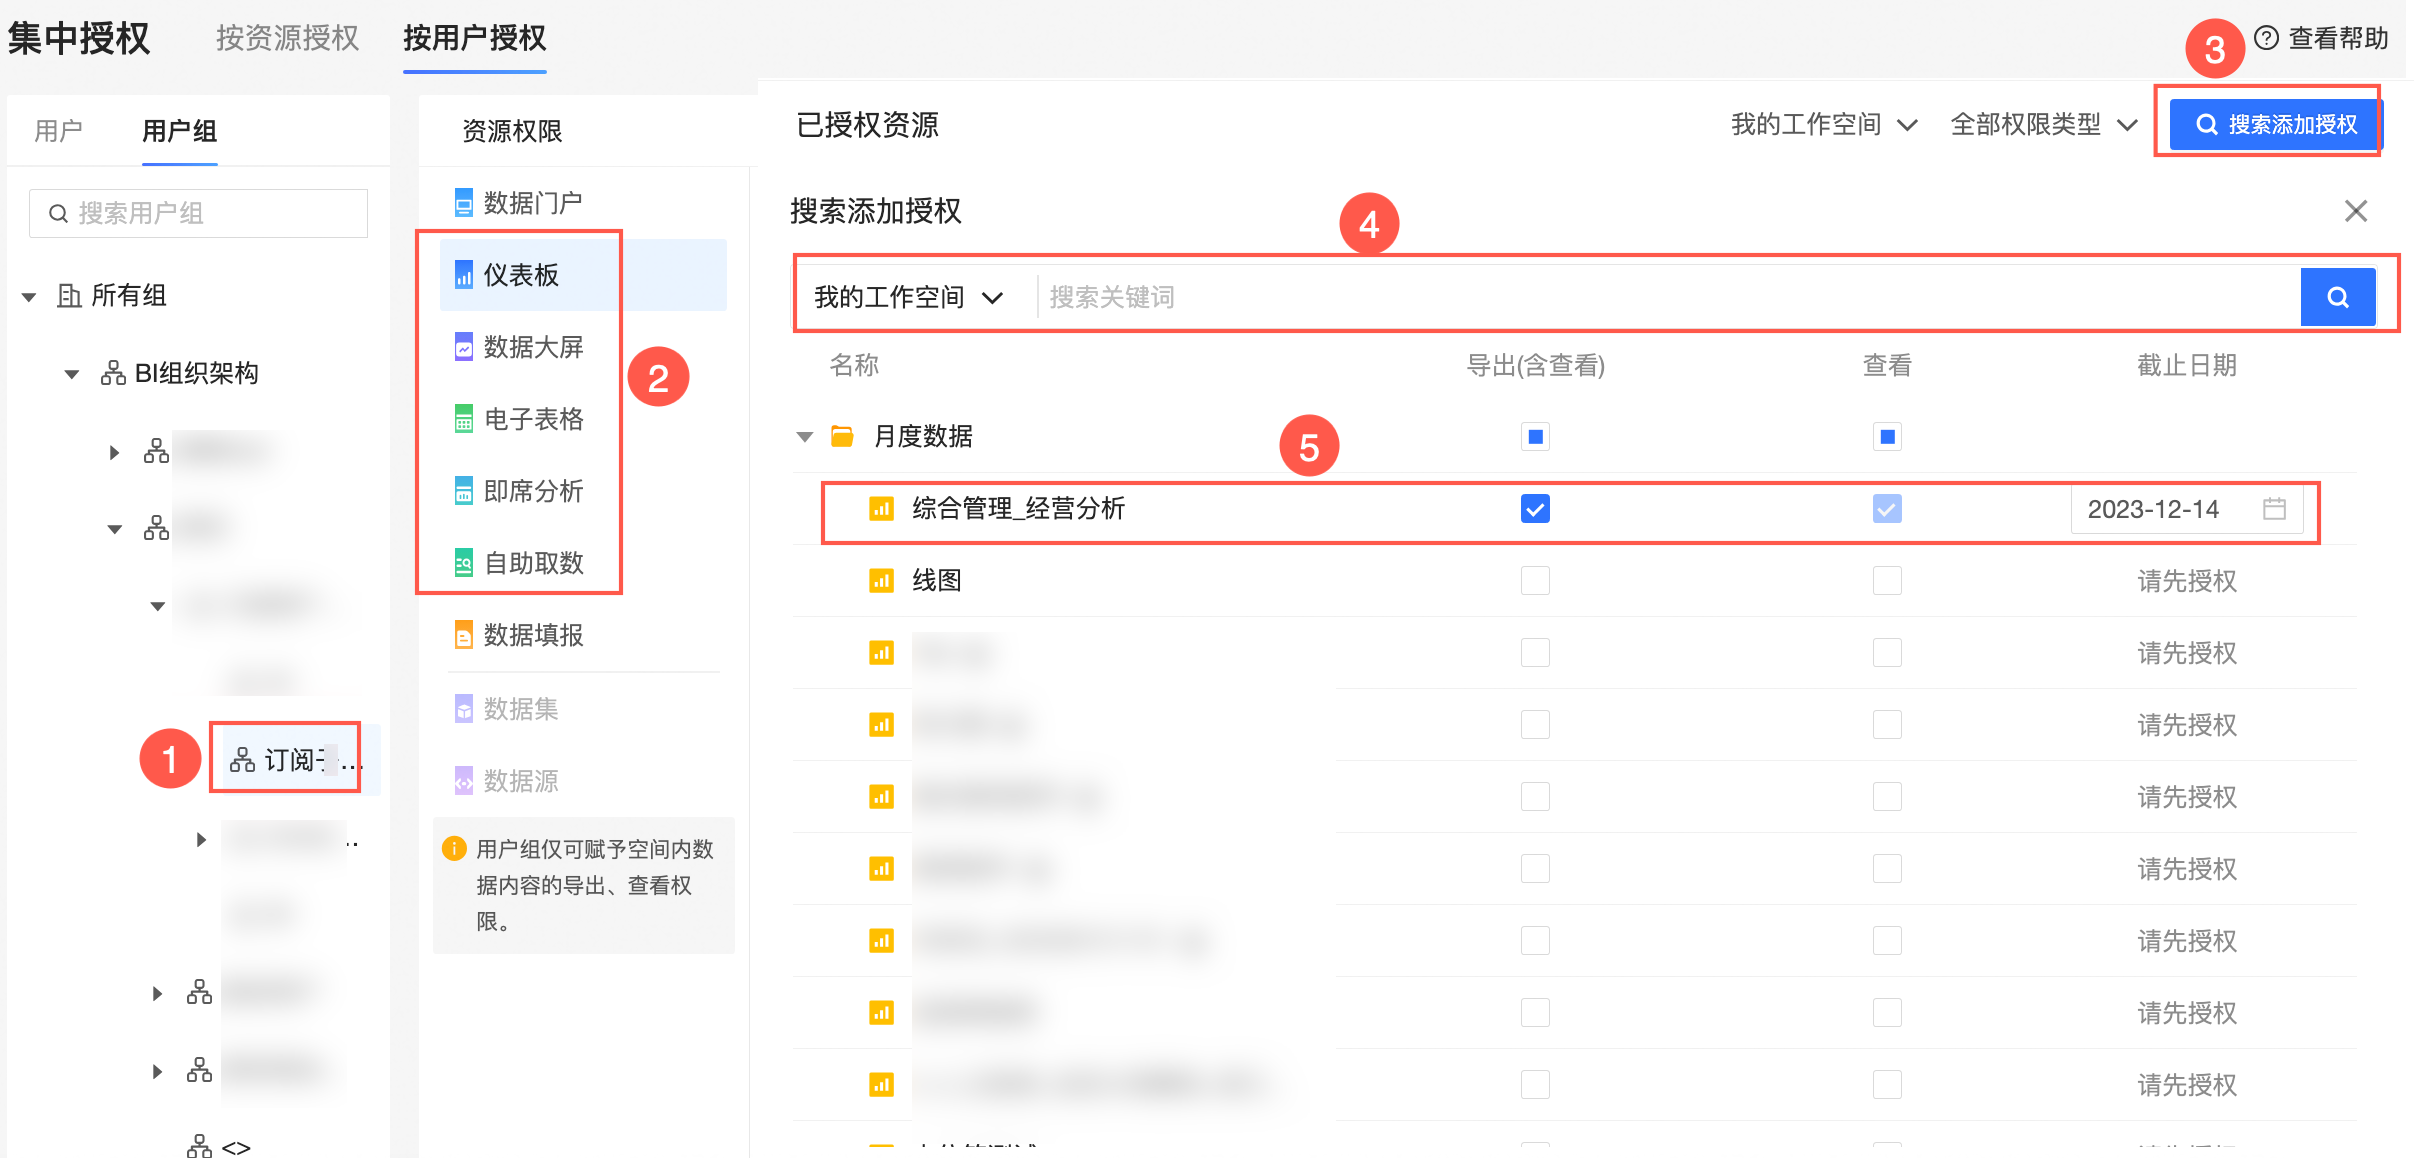Open the calendar icon in date field
The image size is (2414, 1158).
pyautogui.click(x=2274, y=509)
